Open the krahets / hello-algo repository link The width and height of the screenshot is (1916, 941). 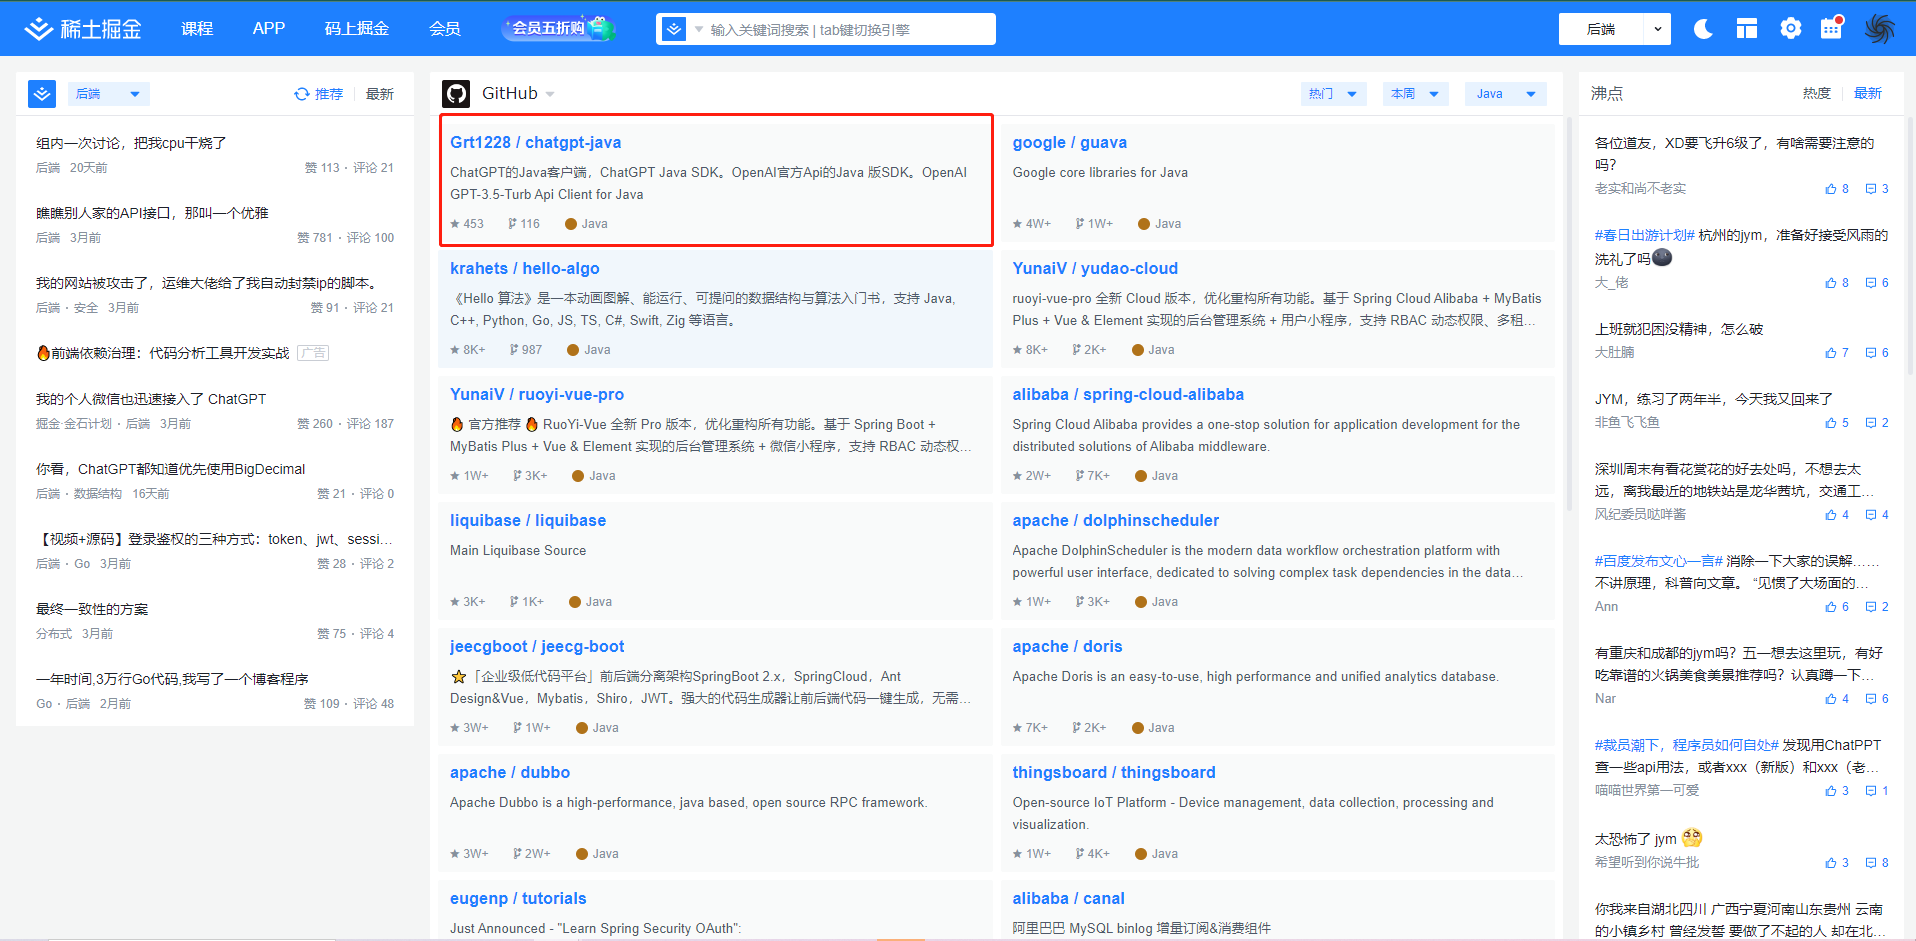(525, 269)
